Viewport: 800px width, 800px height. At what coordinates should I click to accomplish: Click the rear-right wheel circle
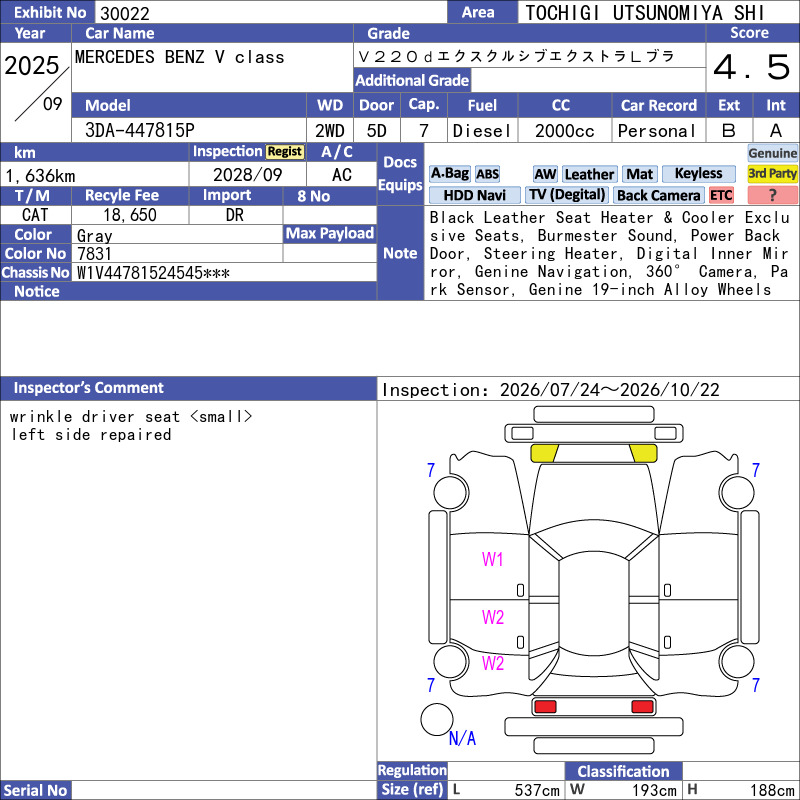[x=737, y=662]
